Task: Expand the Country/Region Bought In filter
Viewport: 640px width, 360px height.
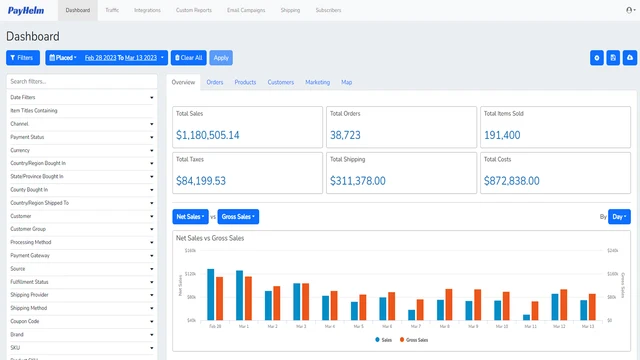Action: tap(82, 163)
